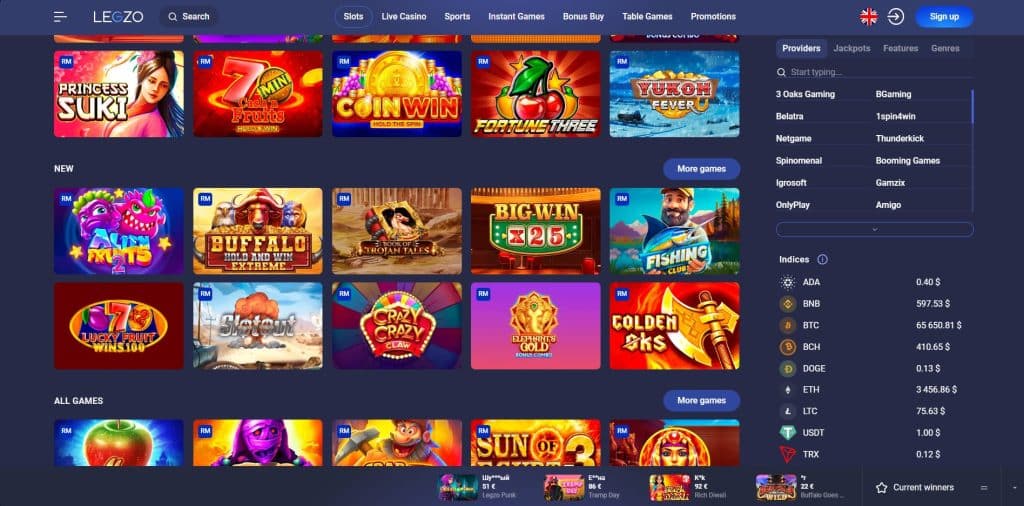Click More games beside NEW
This screenshot has width=1024, height=506.
point(701,168)
